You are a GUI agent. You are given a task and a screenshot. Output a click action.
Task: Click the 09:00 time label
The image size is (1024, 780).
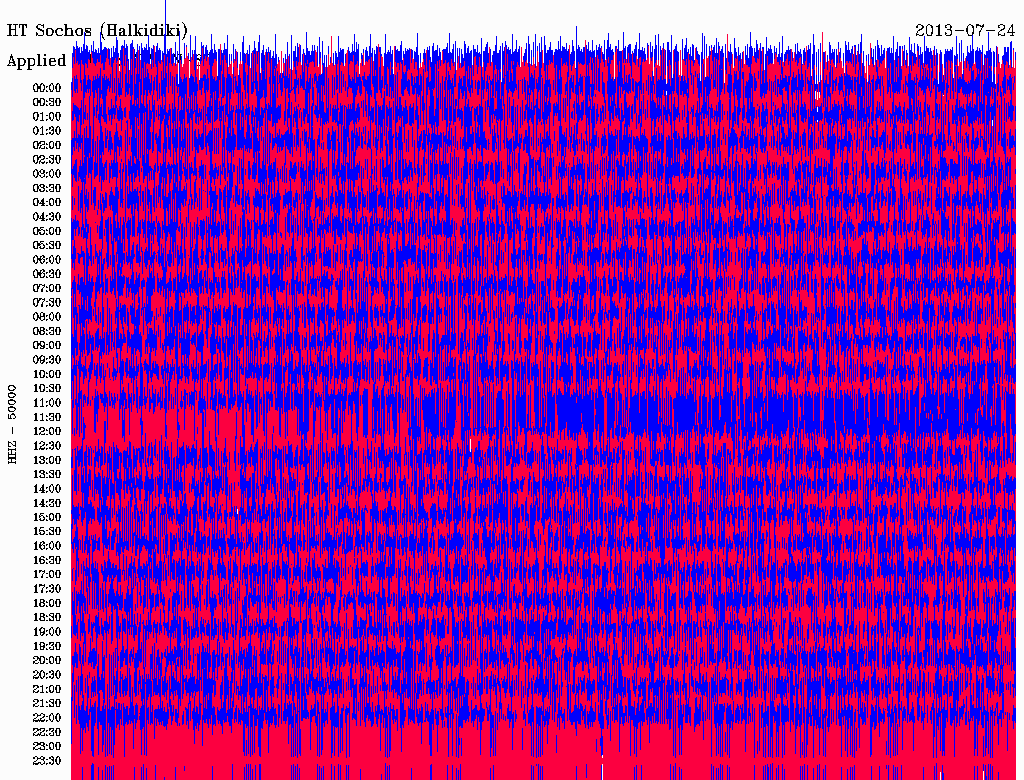[x=47, y=346]
